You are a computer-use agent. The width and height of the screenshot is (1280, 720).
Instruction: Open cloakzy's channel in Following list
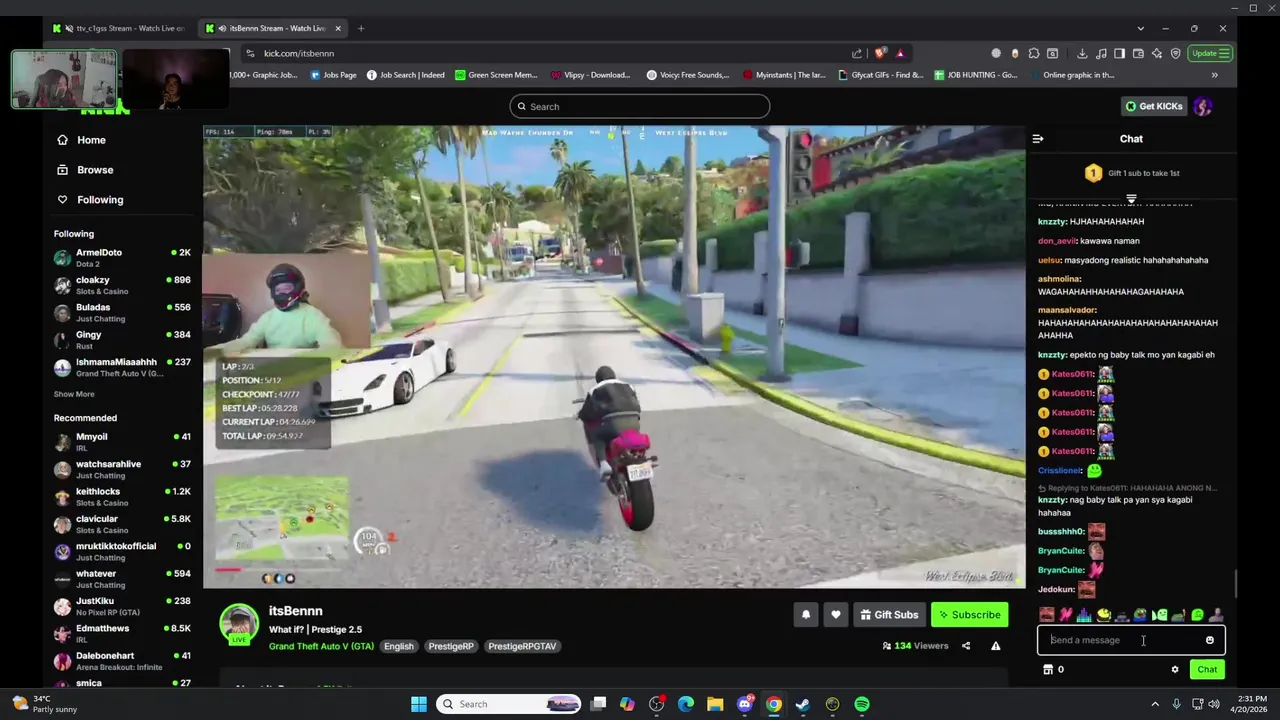pos(122,285)
